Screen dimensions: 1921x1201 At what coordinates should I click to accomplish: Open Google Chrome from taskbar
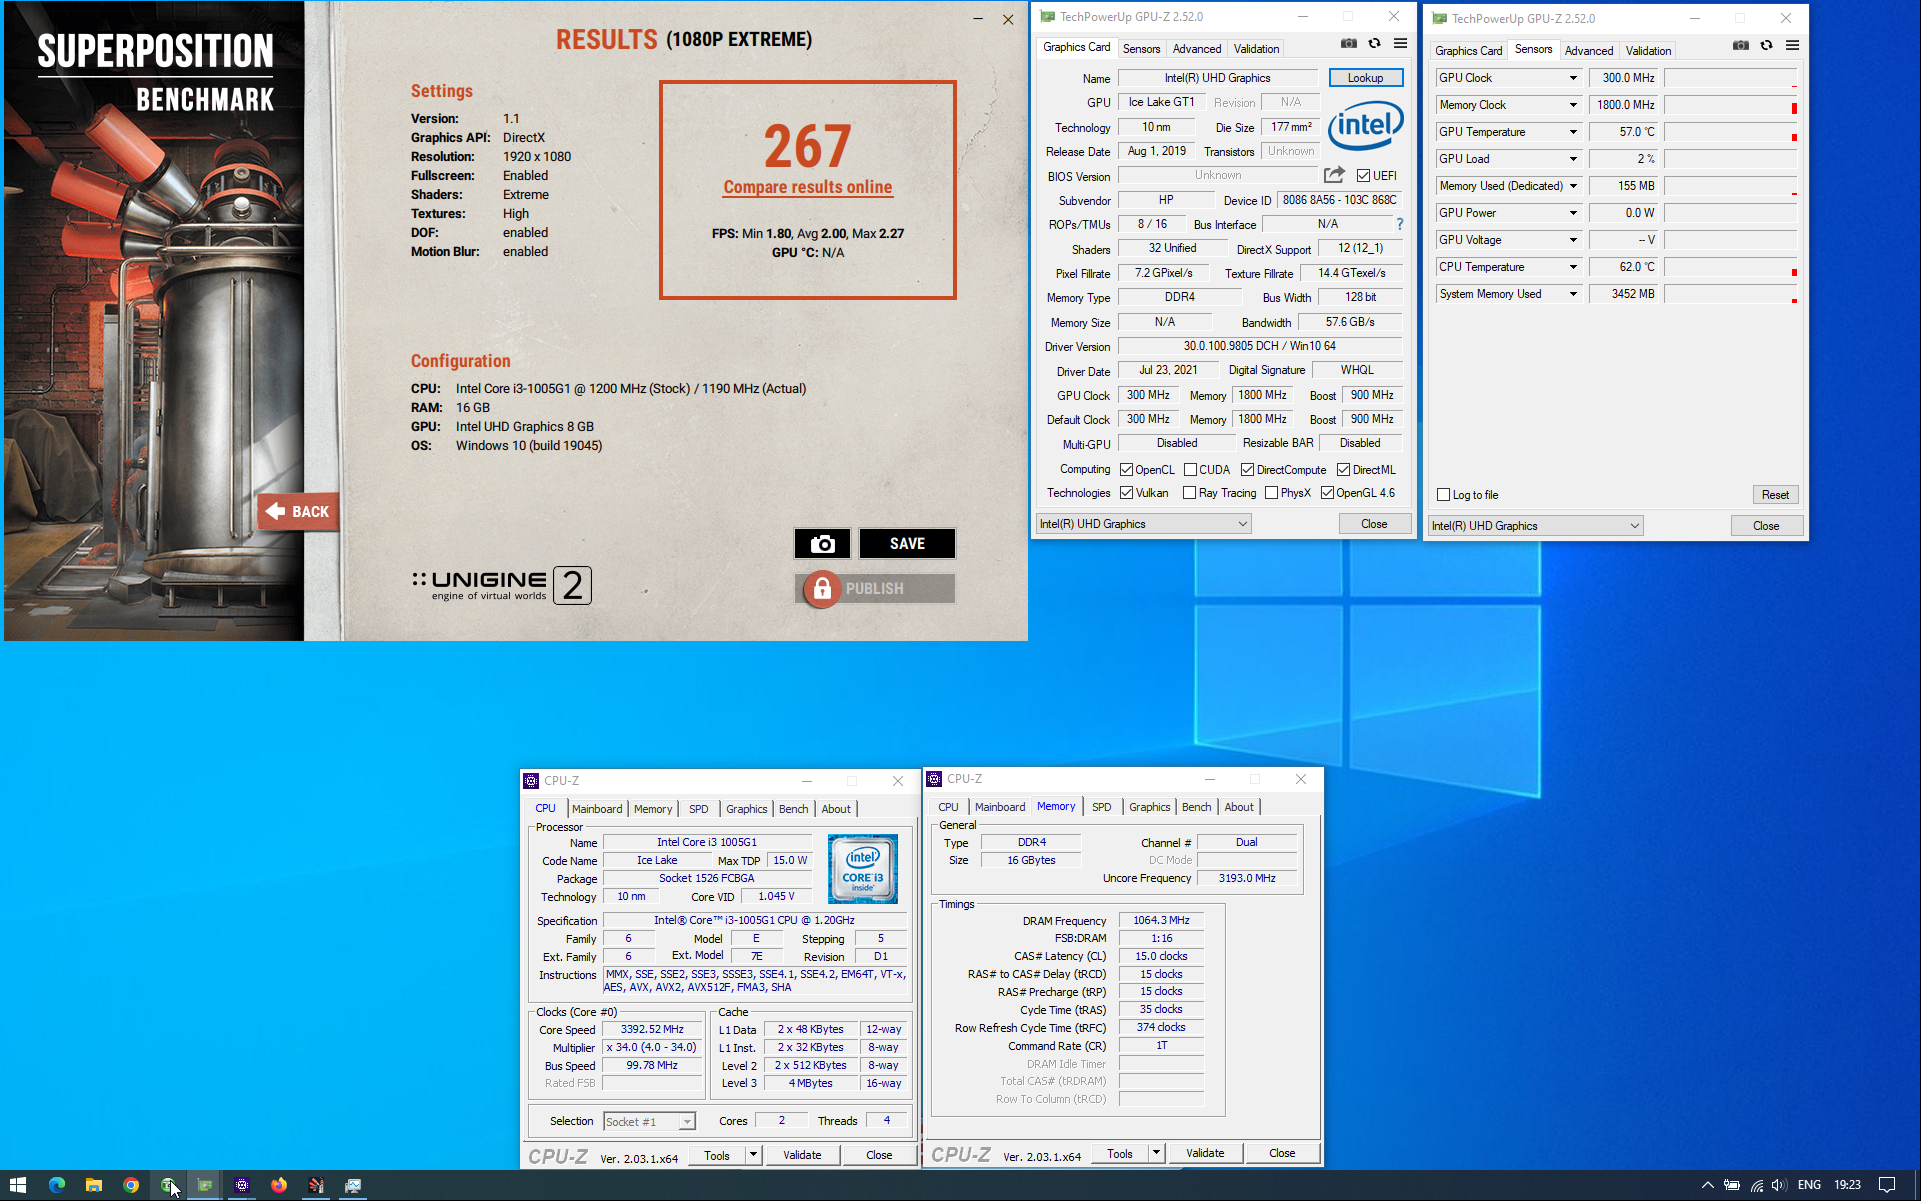[131, 1185]
